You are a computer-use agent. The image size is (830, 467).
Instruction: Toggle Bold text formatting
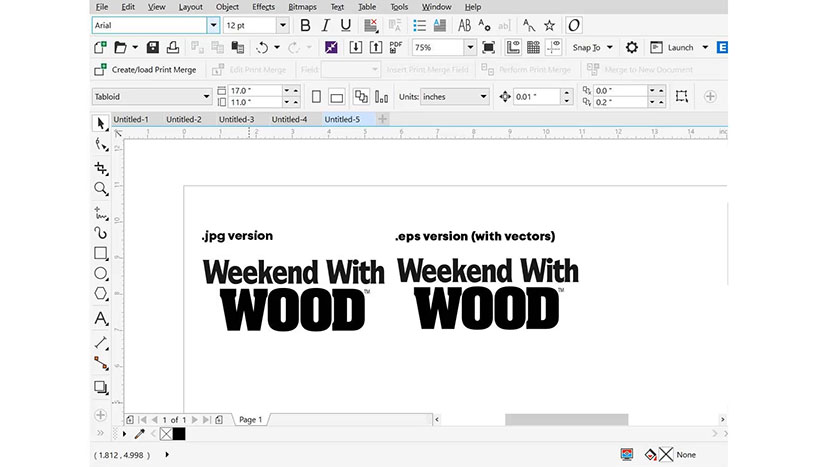click(306, 25)
